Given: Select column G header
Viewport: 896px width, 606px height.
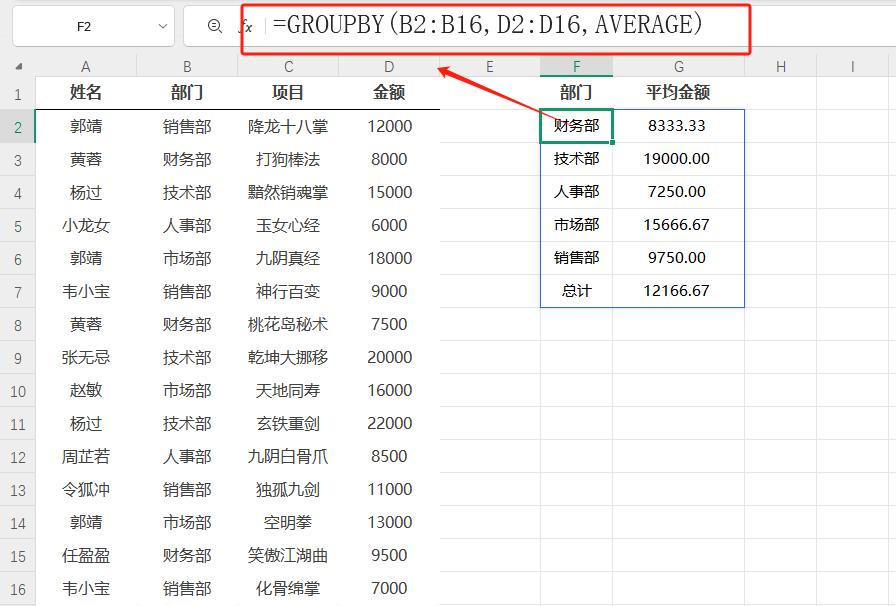Looking at the screenshot, I should click(x=678, y=66).
